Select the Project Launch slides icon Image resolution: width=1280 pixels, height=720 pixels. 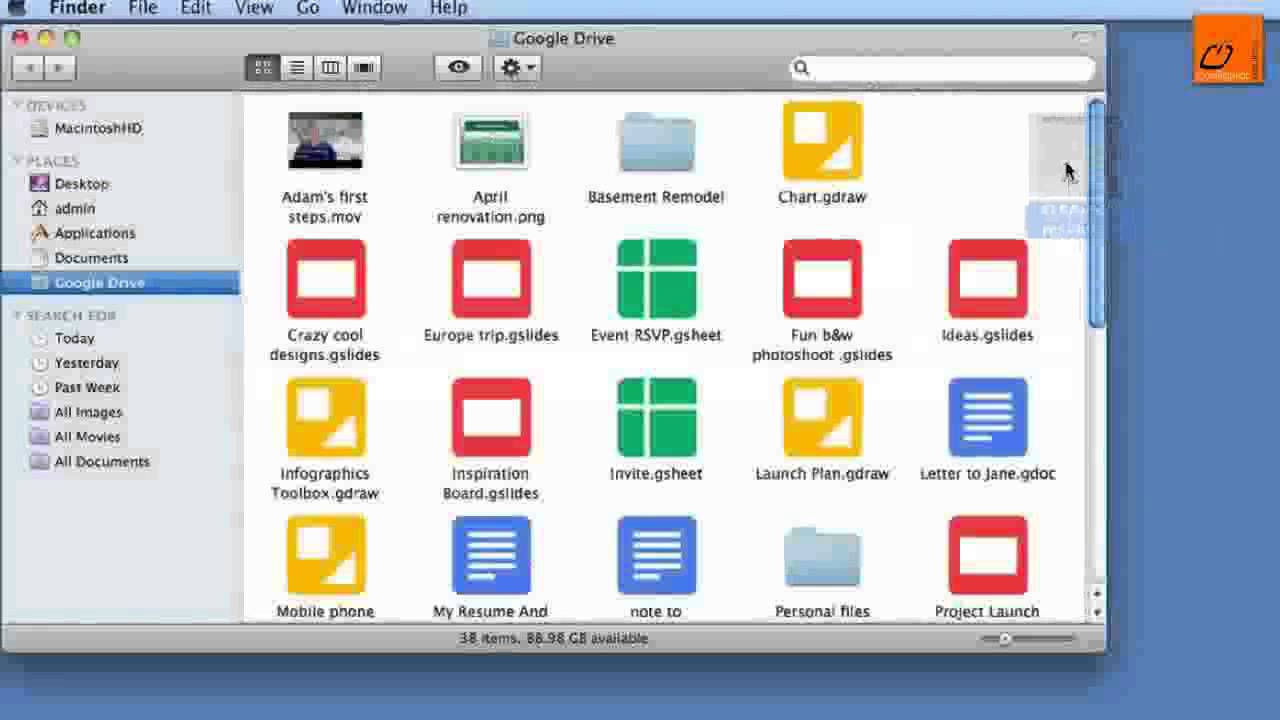click(x=988, y=555)
